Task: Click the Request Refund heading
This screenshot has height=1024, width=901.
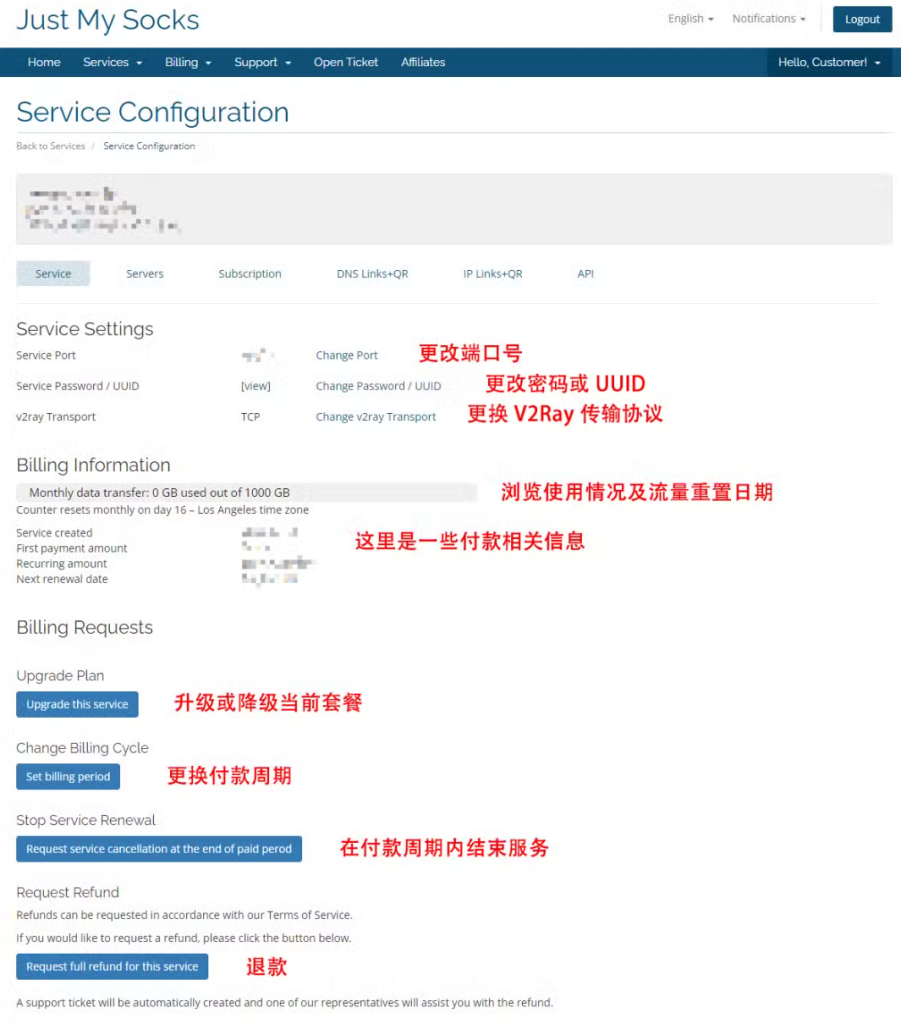Action: pyautogui.click(x=68, y=893)
